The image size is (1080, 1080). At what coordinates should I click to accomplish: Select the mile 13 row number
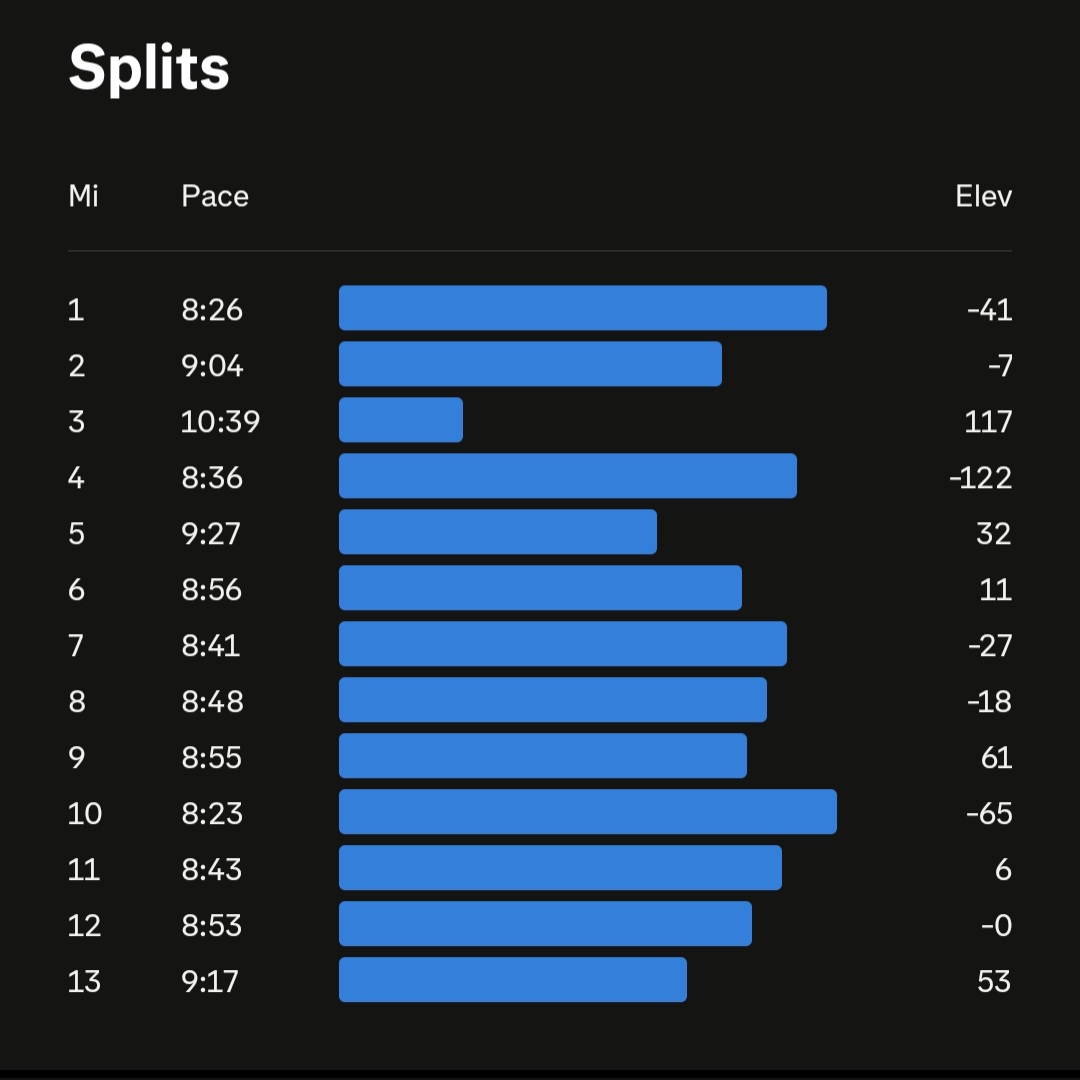(x=84, y=982)
